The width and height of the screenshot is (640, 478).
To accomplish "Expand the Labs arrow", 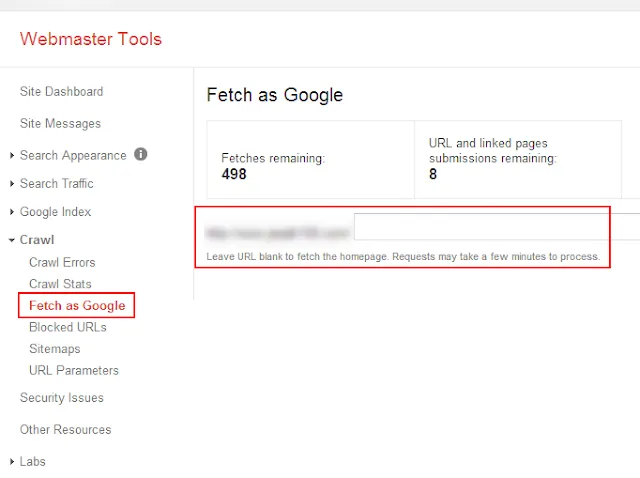I will click(12, 462).
